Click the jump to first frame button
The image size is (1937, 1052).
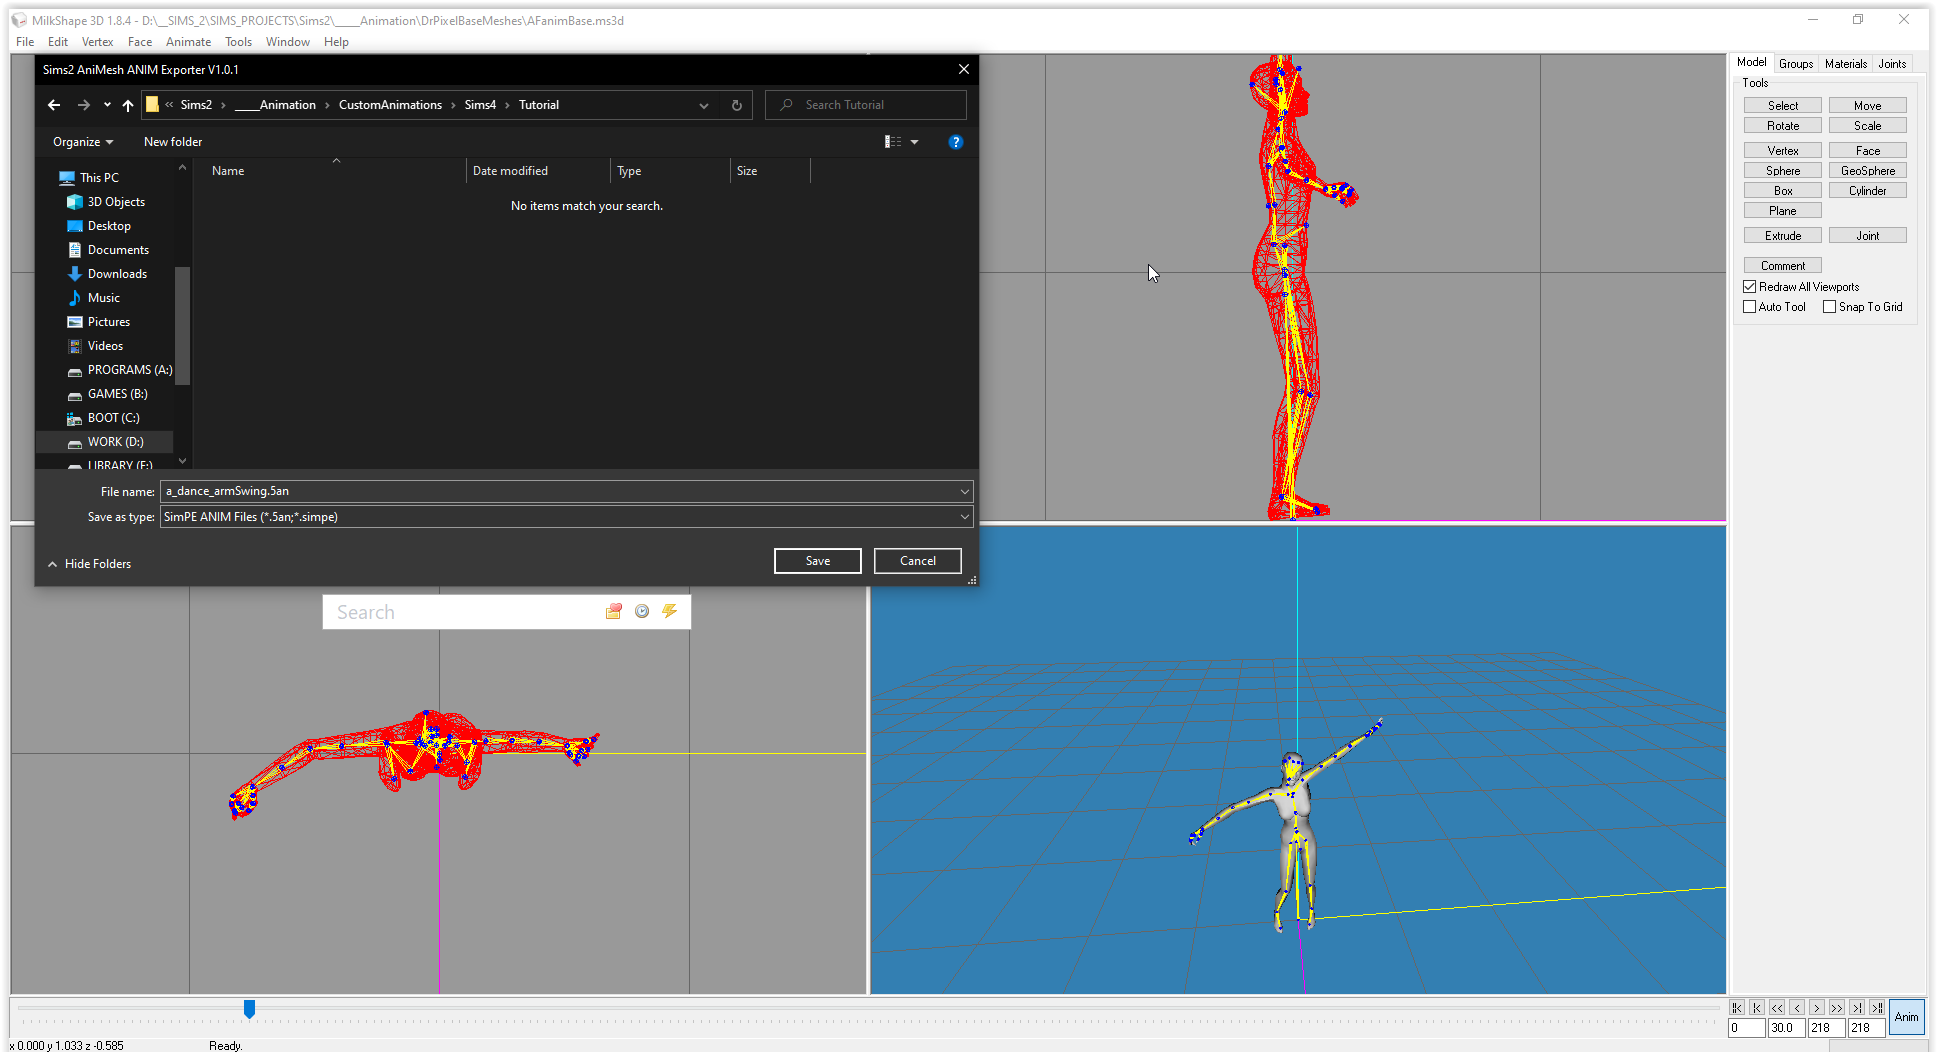(1737, 1008)
